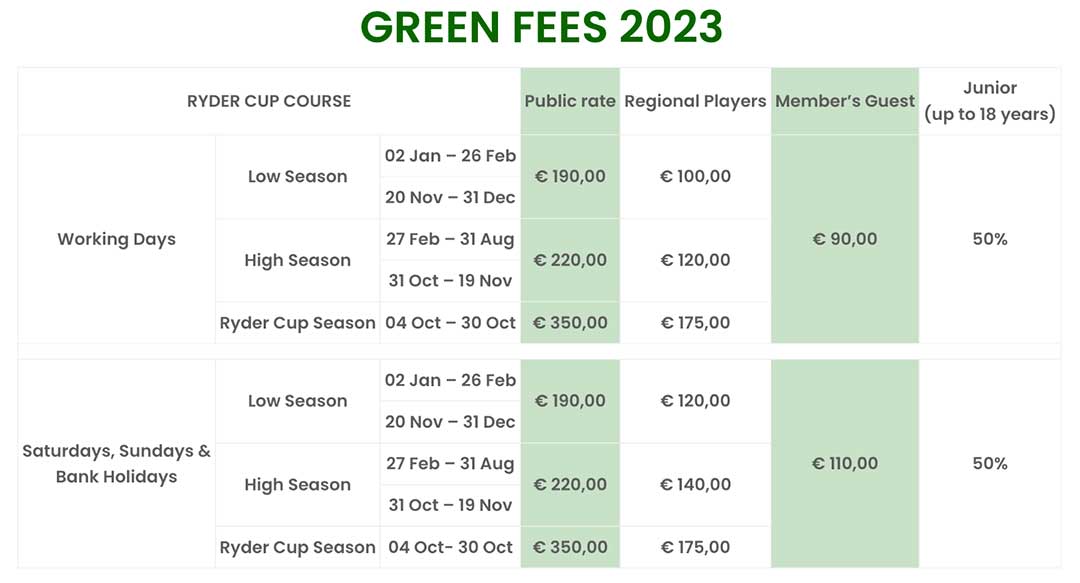This screenshot has width=1080, height=583.
Task: Select the weekend 20 Nov – 31 Dec dates
Action: [x=450, y=422]
